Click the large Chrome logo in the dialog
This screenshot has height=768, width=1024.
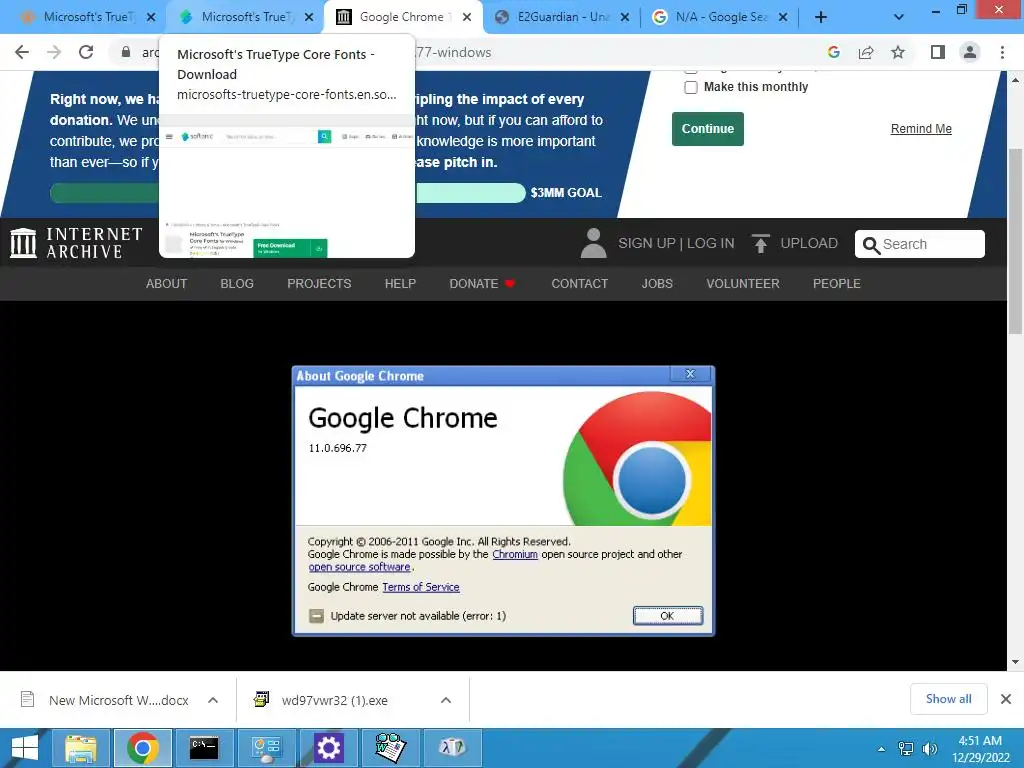click(637, 459)
